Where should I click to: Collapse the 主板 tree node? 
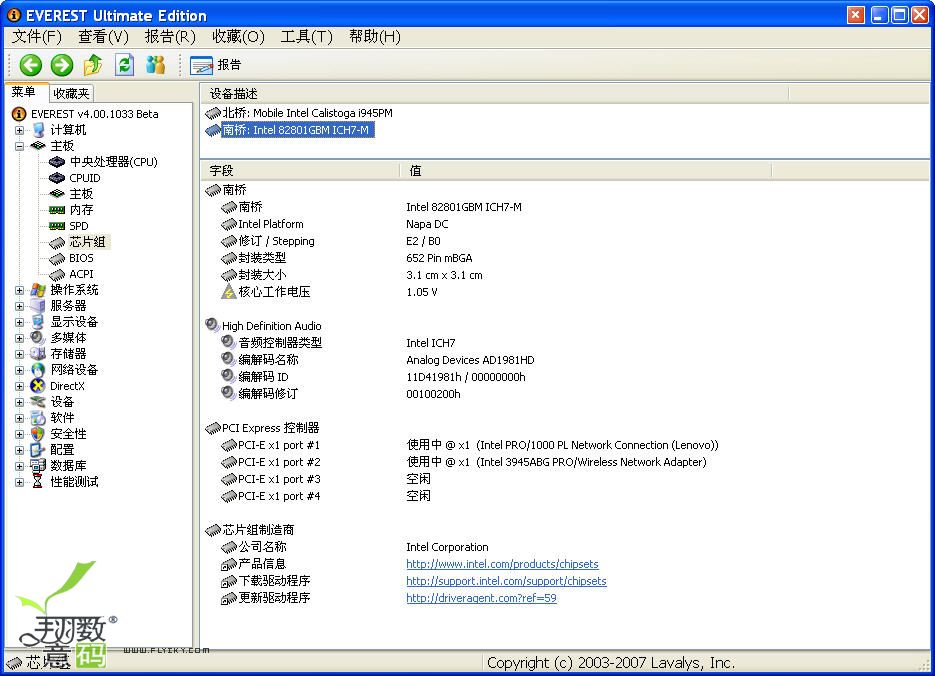[20, 146]
